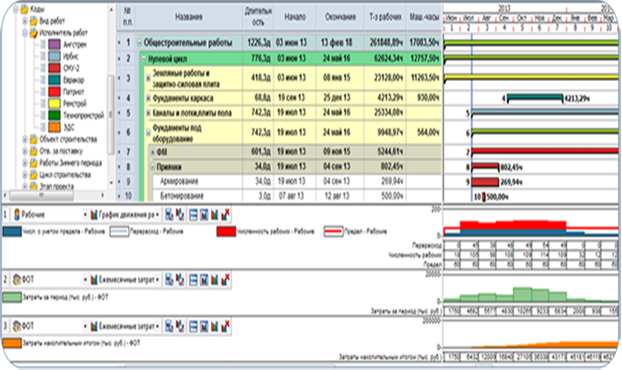Collapse the Нулевой цикл task group
The width and height of the screenshot is (622, 370).
point(144,59)
